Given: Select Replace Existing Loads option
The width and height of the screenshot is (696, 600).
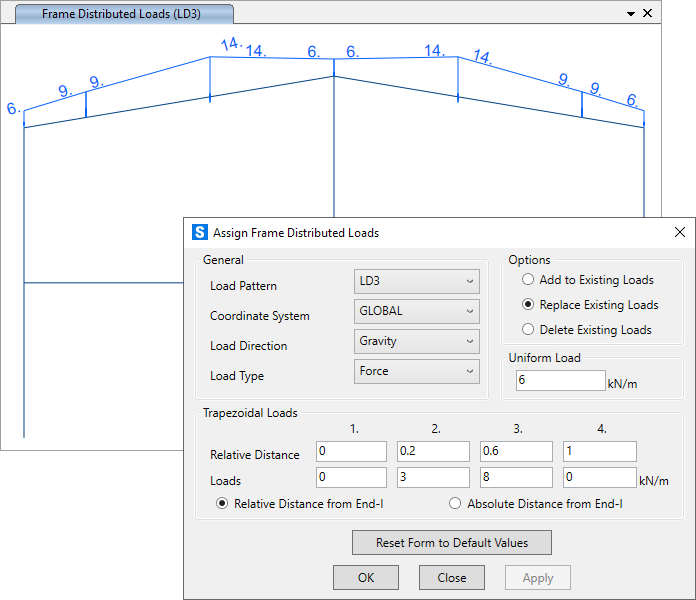Looking at the screenshot, I should click(528, 305).
